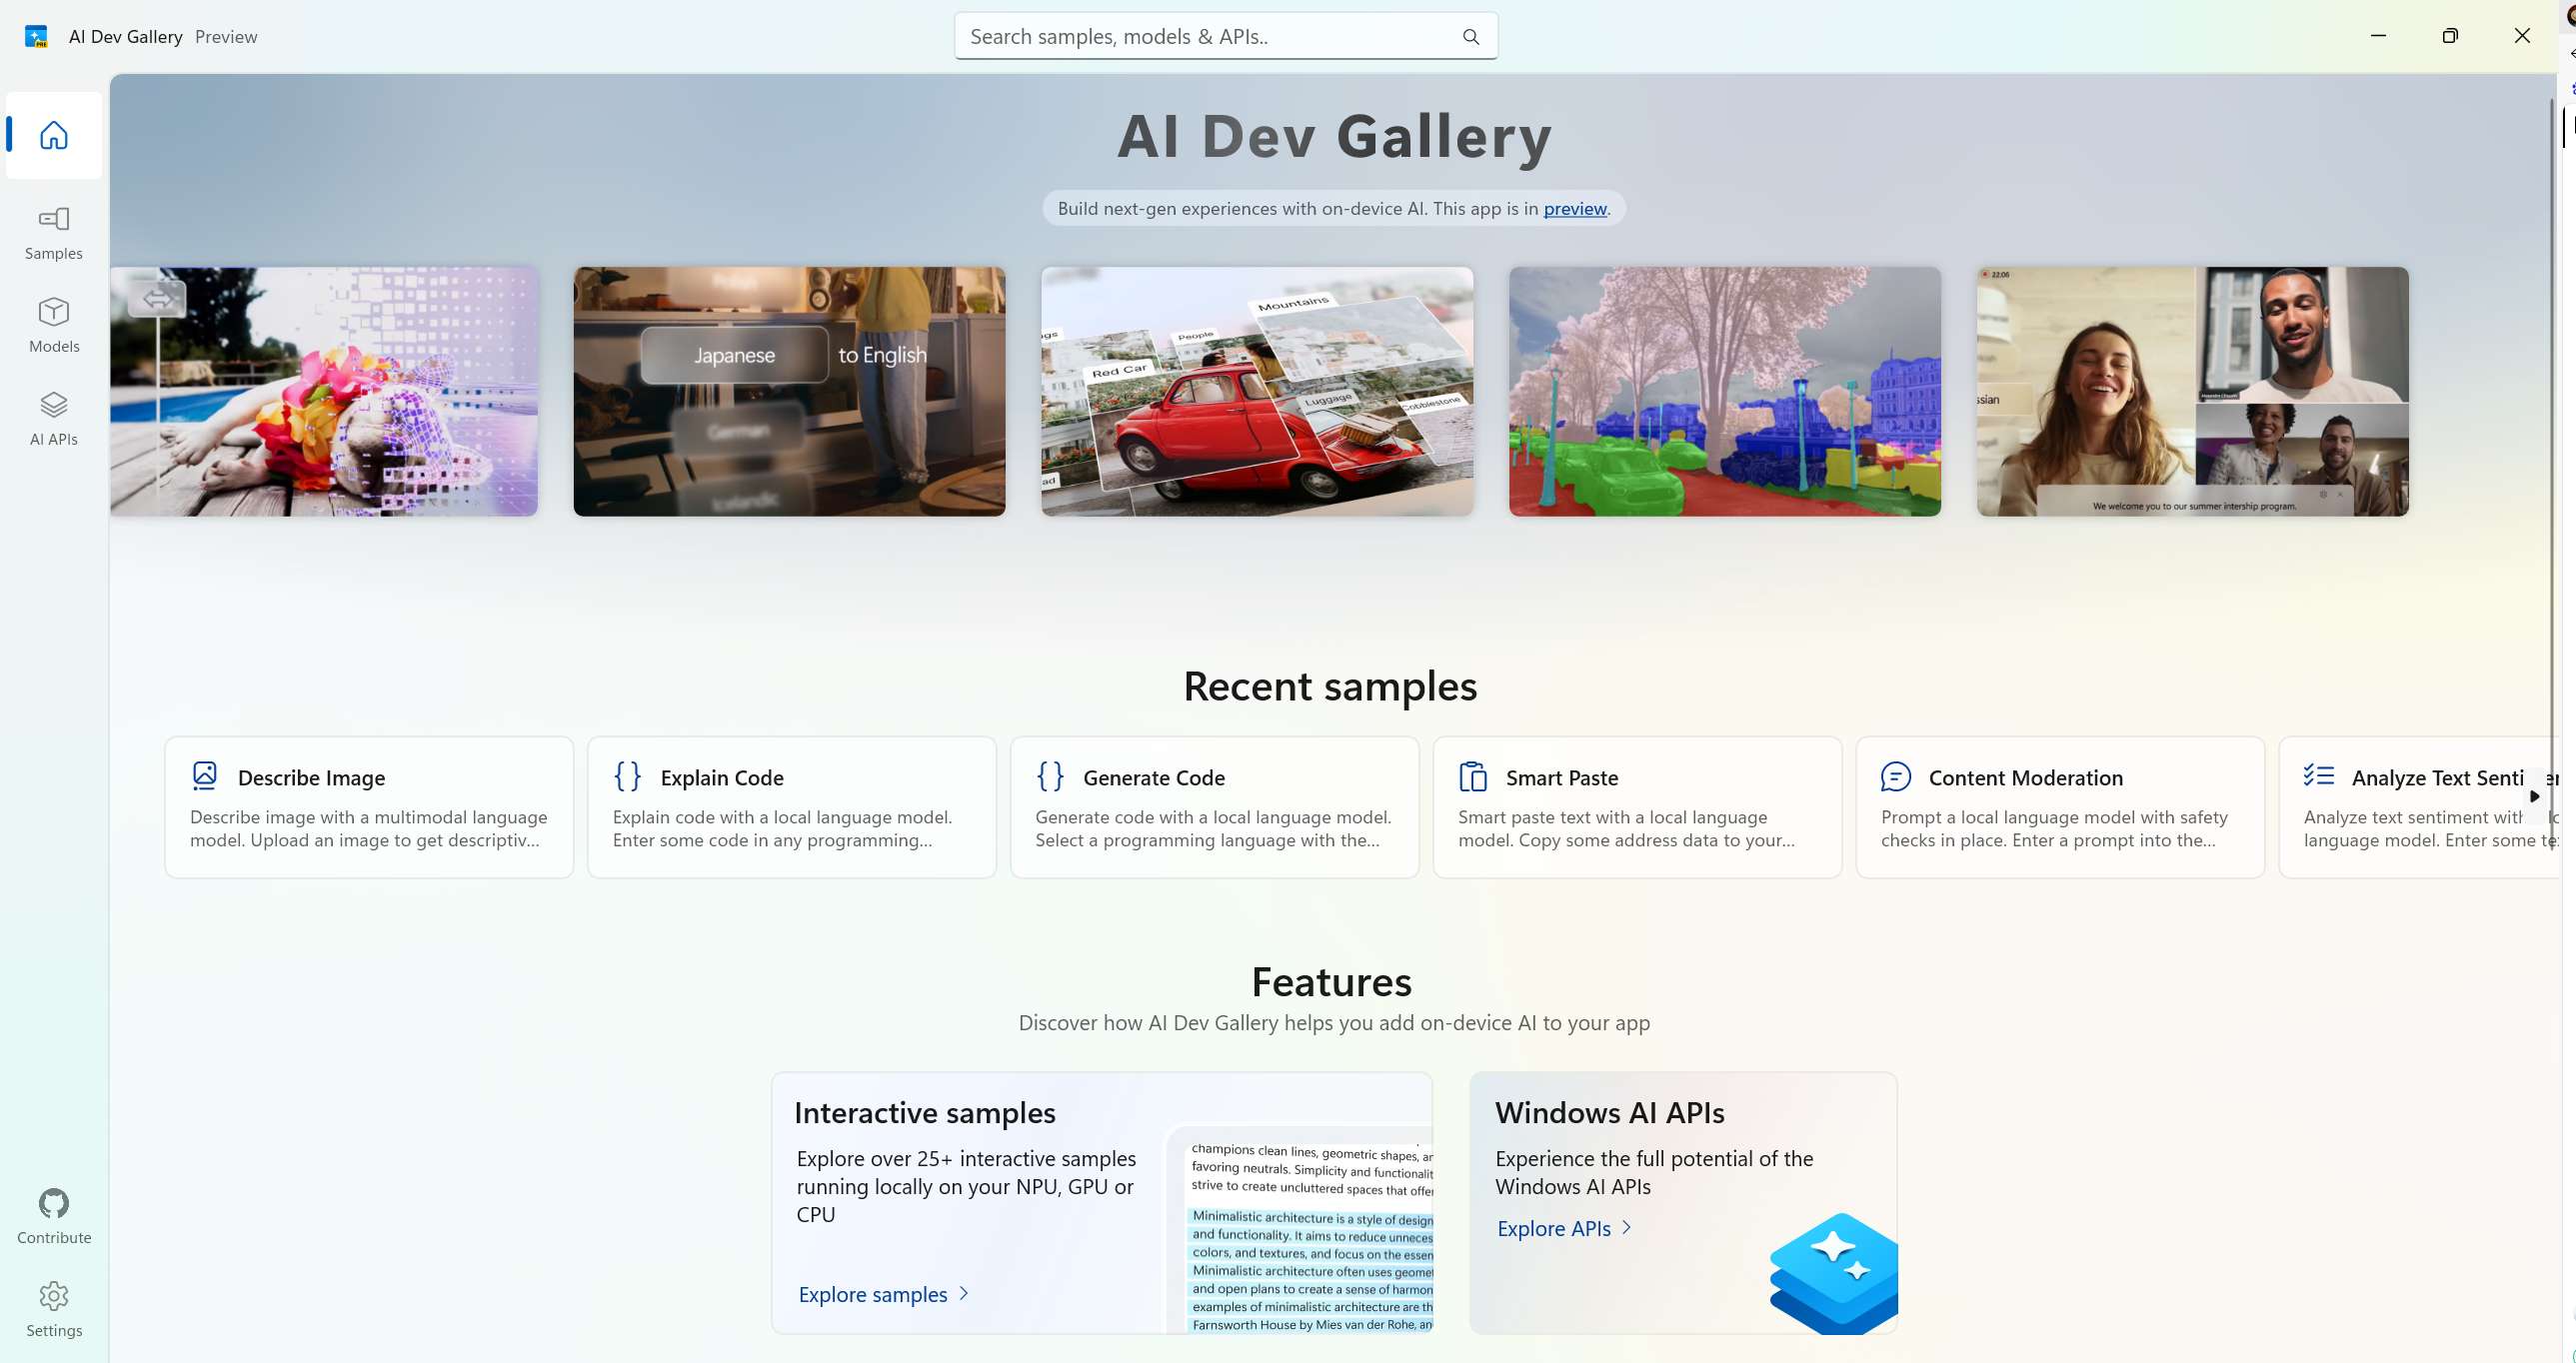The width and height of the screenshot is (2576, 1363).
Task: Open the Explain Code sample card
Action: click(792, 808)
